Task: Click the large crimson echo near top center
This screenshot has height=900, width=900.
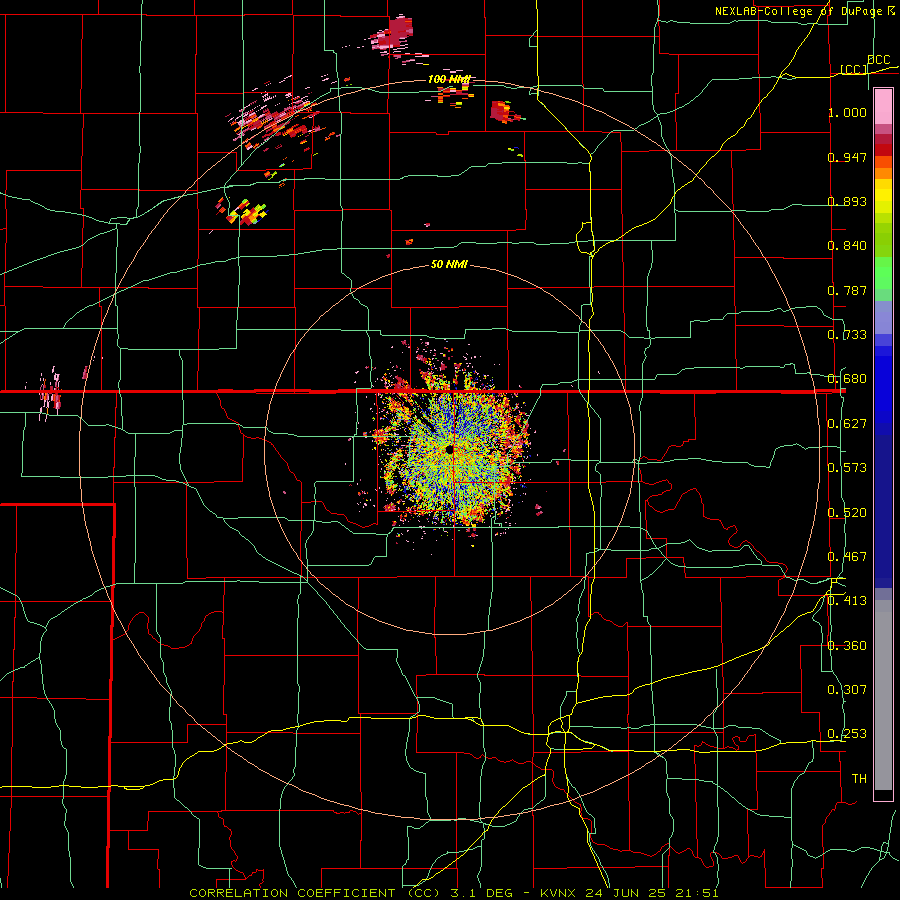Action: click(x=395, y=34)
